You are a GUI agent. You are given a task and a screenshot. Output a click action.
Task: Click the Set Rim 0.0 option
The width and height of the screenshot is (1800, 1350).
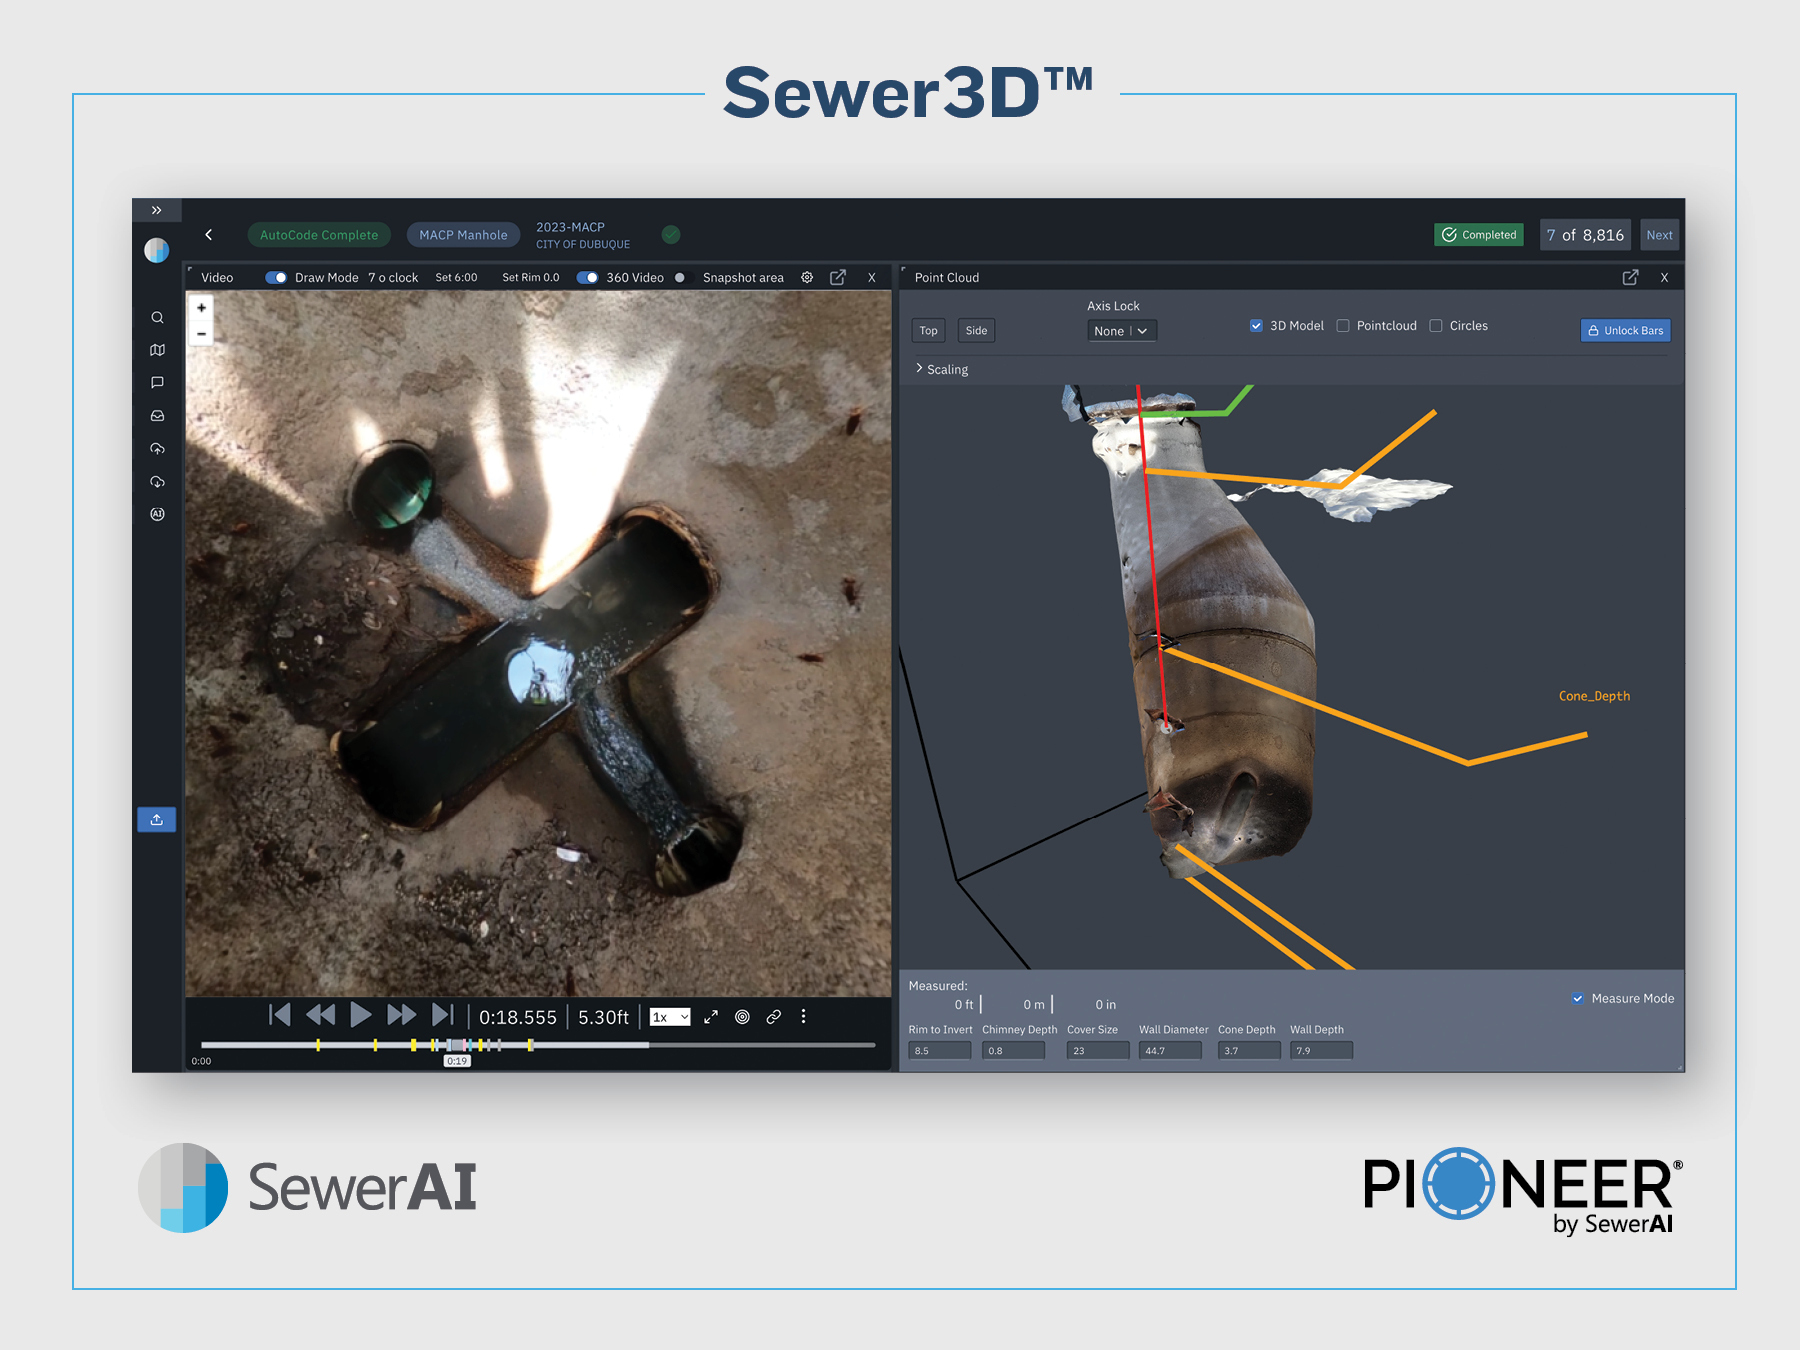tap(530, 277)
